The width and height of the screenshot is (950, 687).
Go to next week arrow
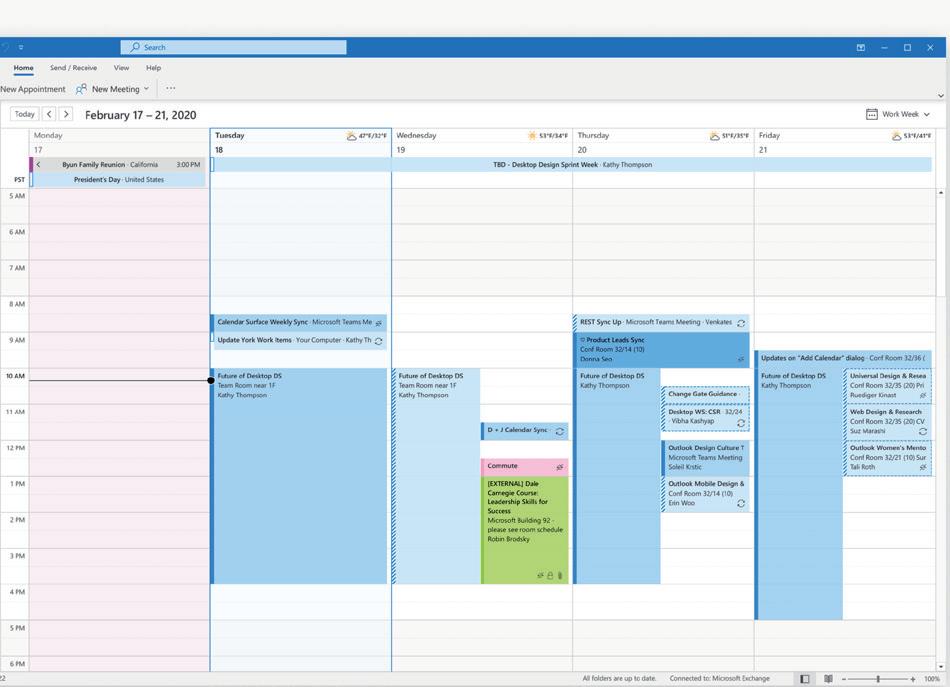tap(66, 114)
